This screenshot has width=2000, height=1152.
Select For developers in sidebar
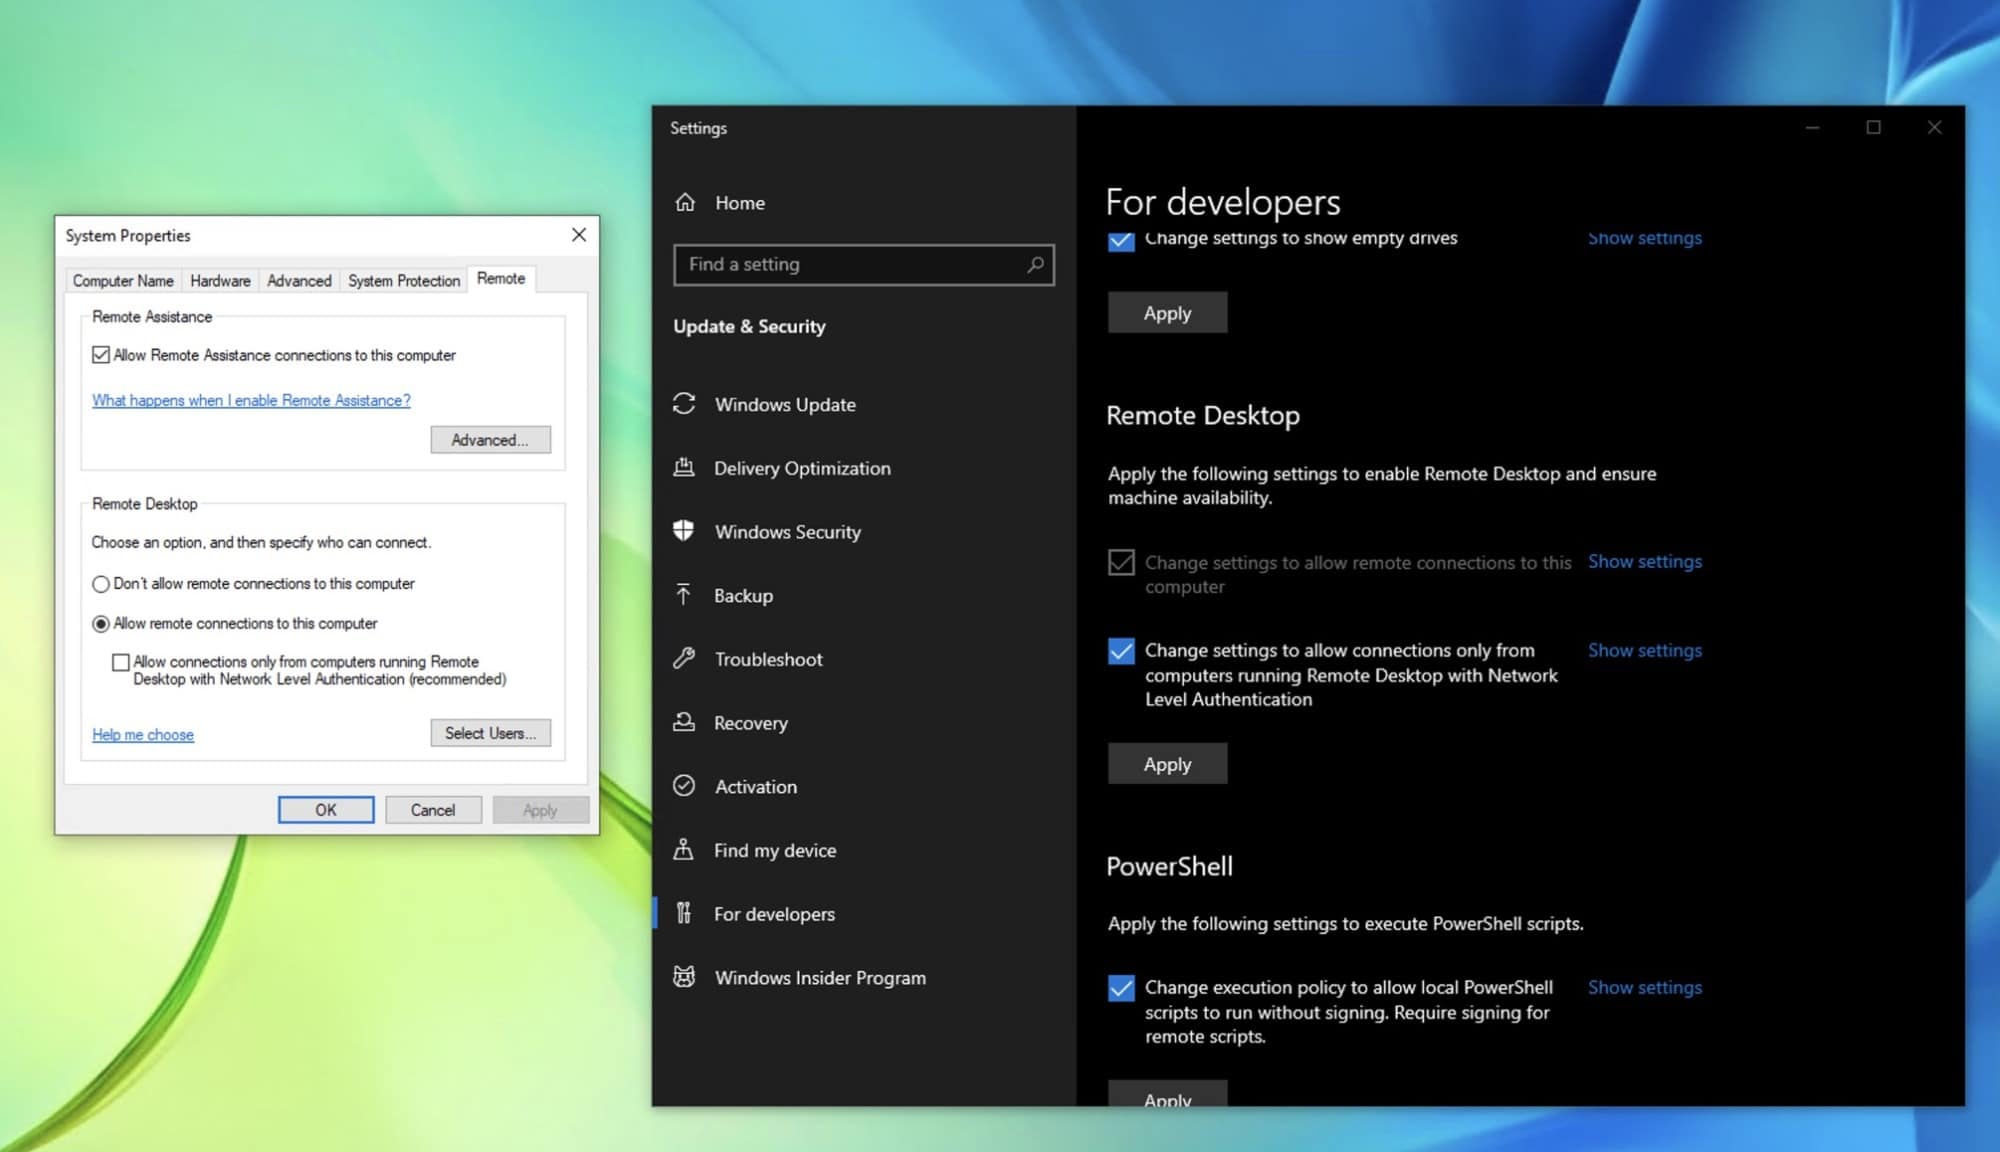863,914
